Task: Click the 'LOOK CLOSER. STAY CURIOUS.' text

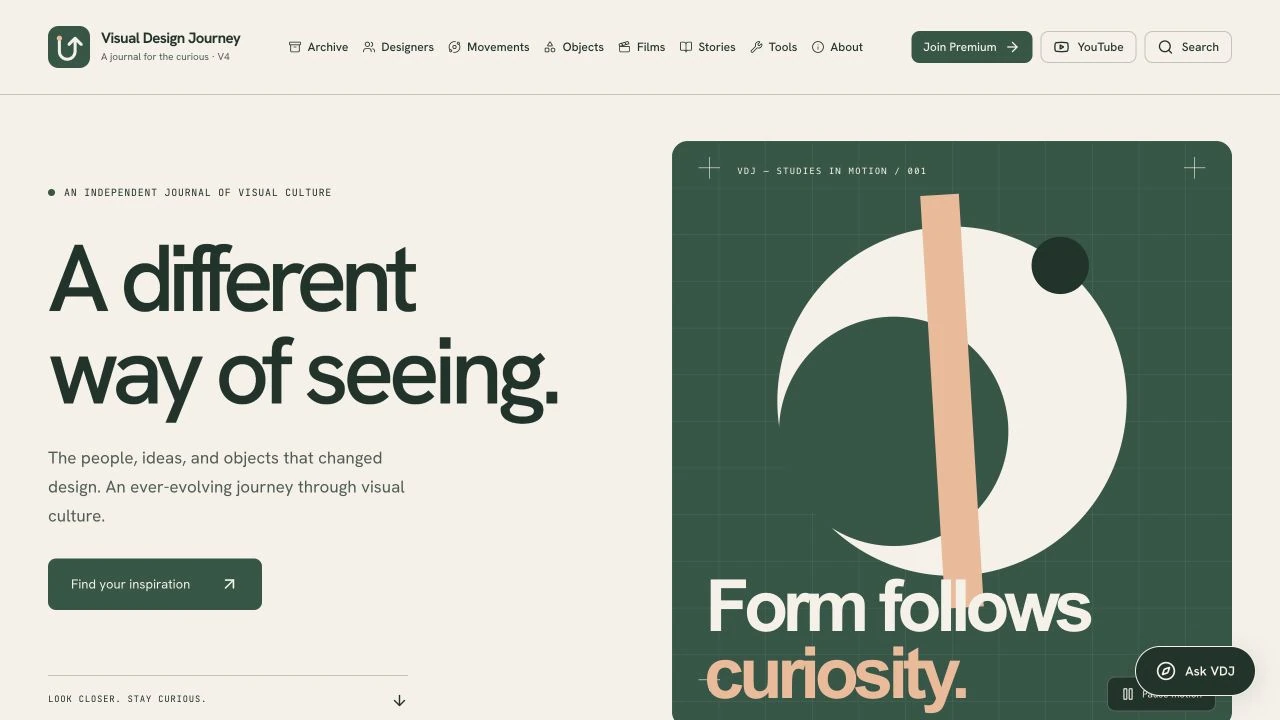Action: (x=127, y=699)
